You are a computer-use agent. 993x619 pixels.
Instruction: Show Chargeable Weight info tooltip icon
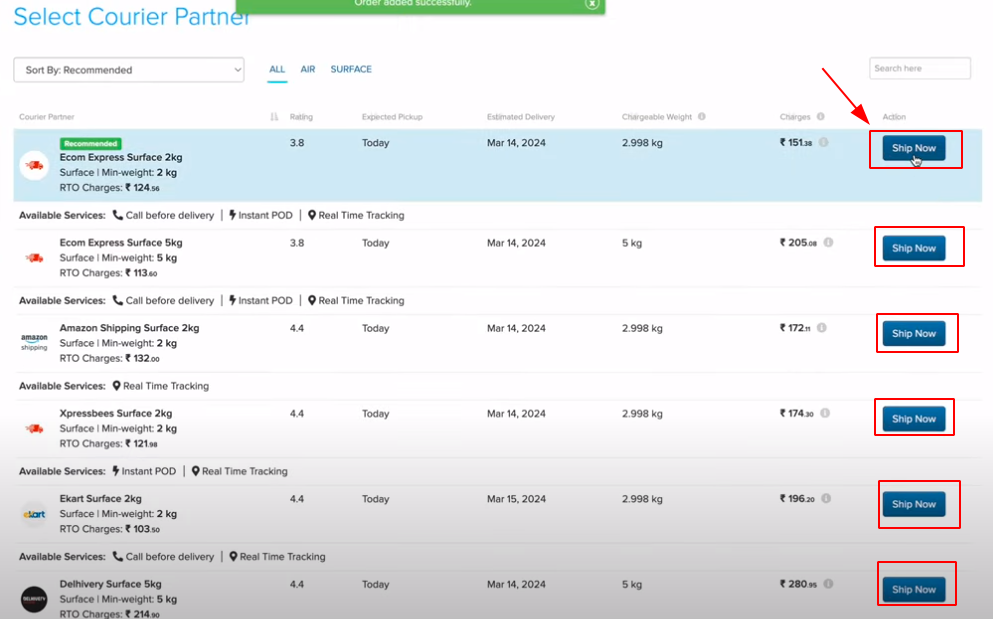pos(702,117)
